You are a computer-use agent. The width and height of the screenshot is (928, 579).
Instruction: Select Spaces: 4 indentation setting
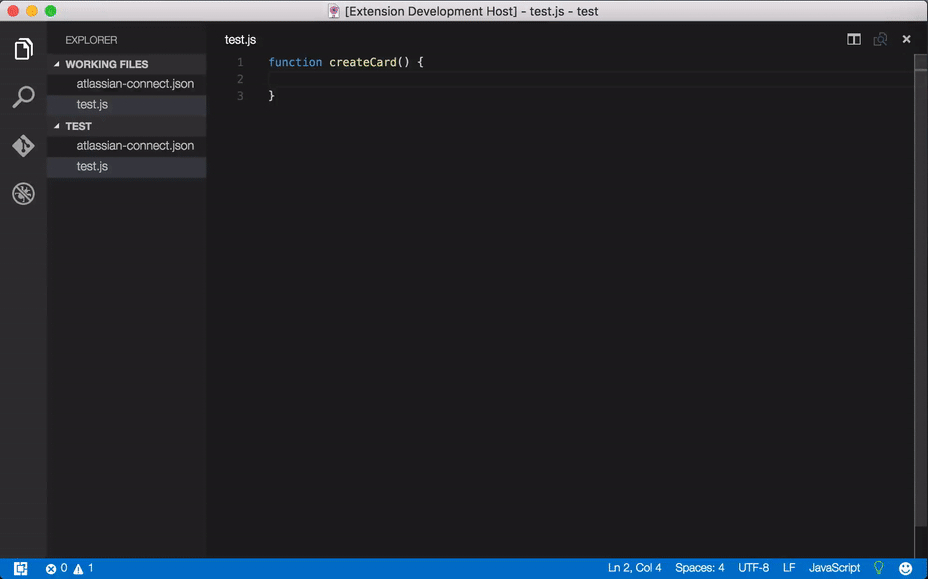[x=699, y=568]
